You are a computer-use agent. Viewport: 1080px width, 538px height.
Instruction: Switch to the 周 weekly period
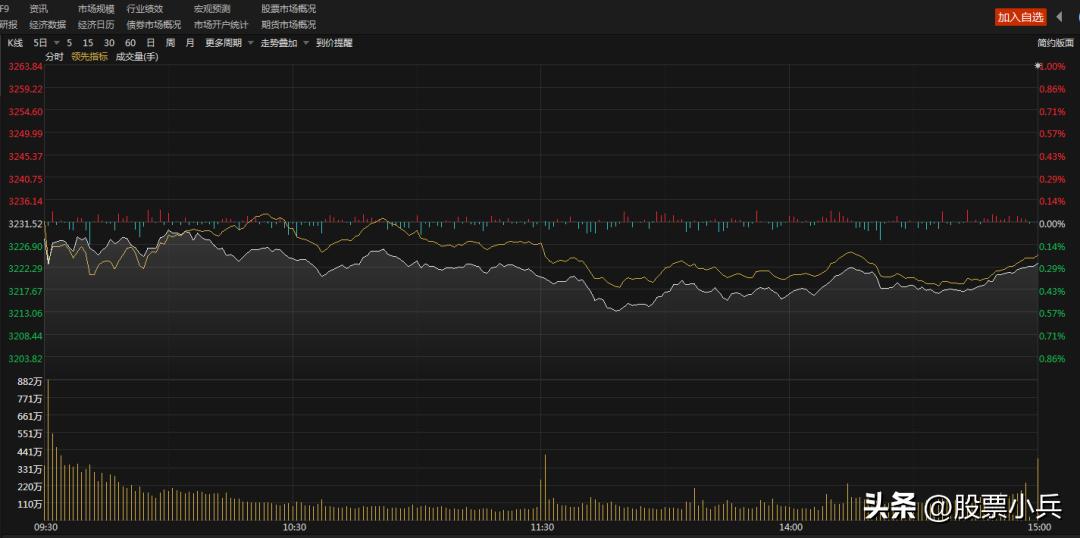tap(170, 43)
